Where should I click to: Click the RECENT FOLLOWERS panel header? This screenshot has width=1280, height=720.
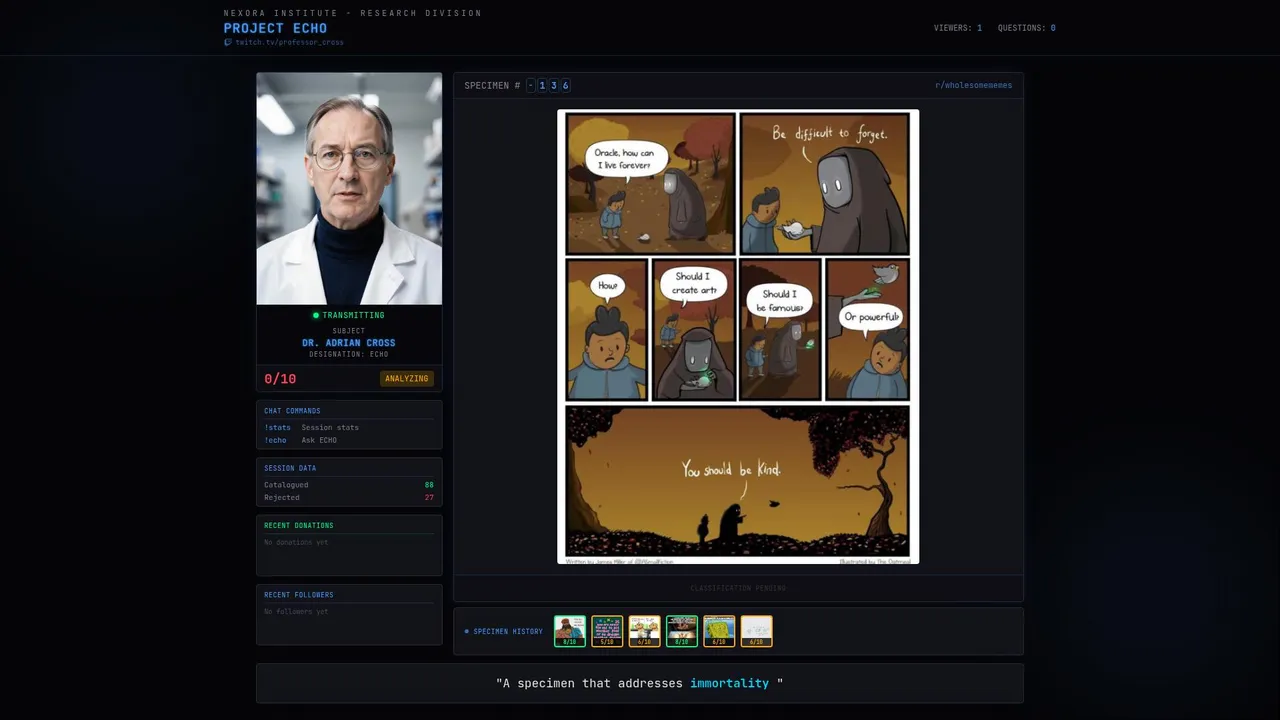(299, 595)
